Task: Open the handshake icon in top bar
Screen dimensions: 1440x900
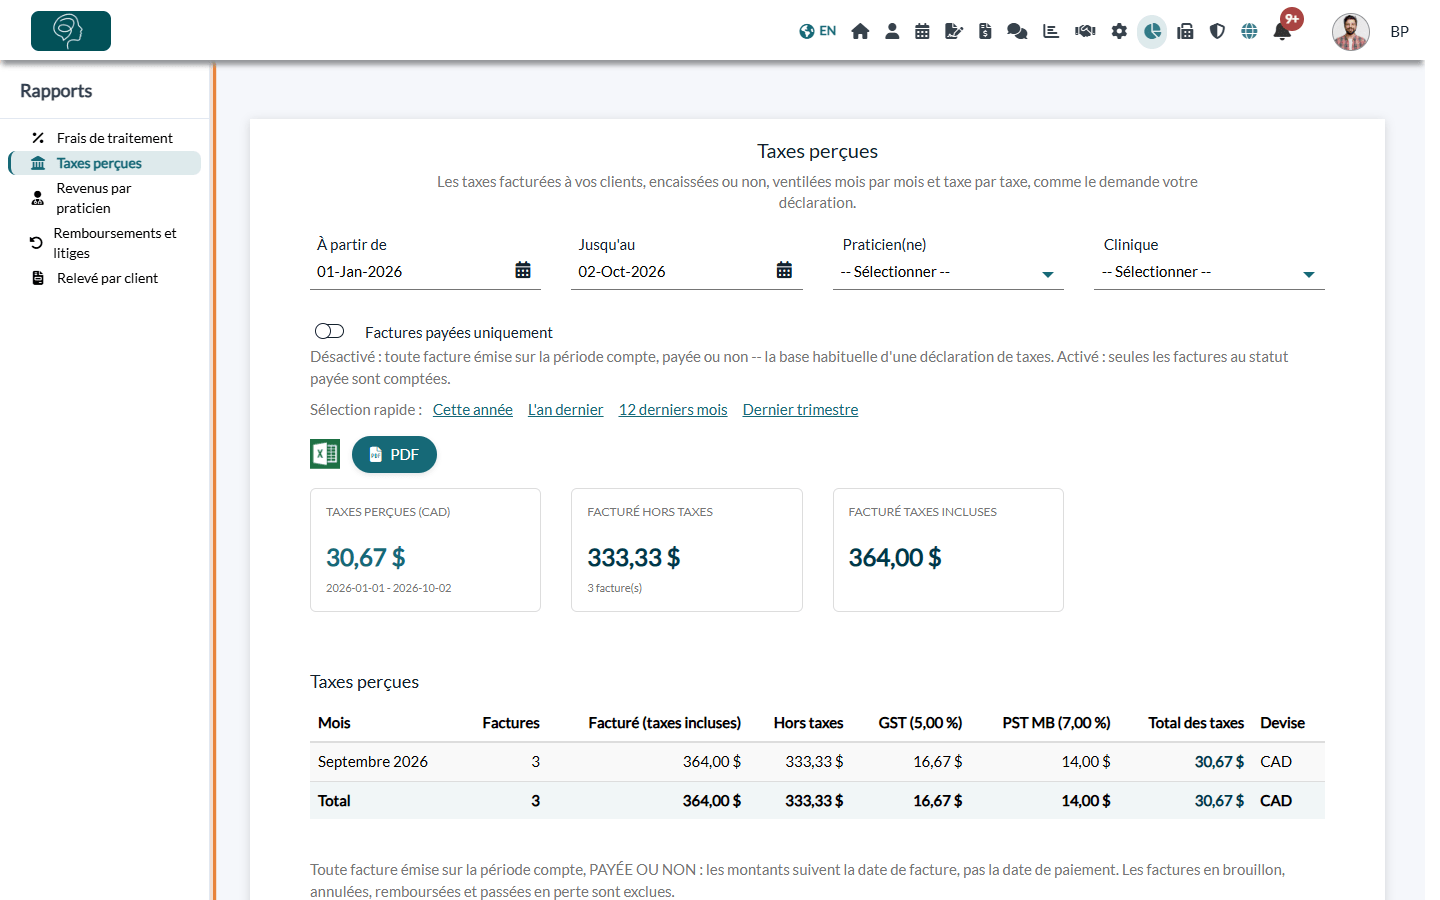Action: [x=1085, y=31]
